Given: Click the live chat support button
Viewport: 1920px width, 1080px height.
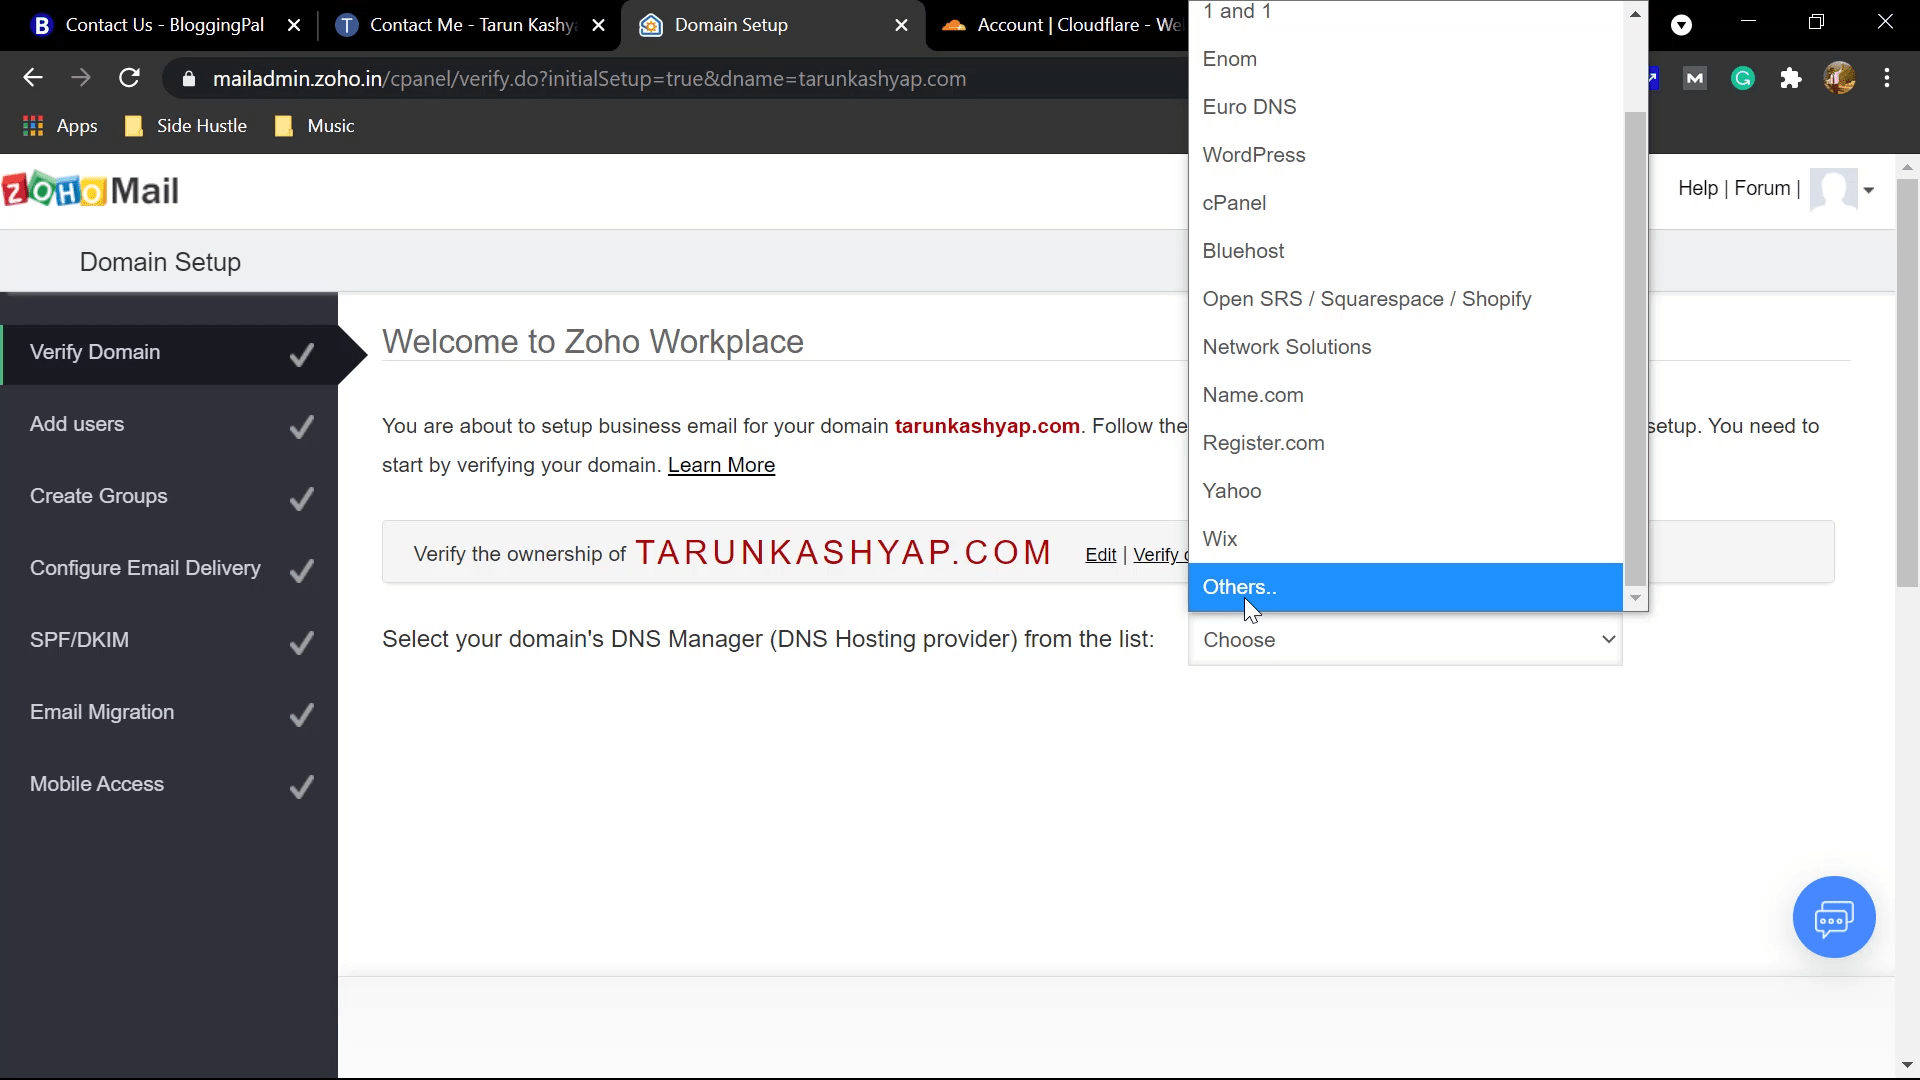Looking at the screenshot, I should [1834, 916].
